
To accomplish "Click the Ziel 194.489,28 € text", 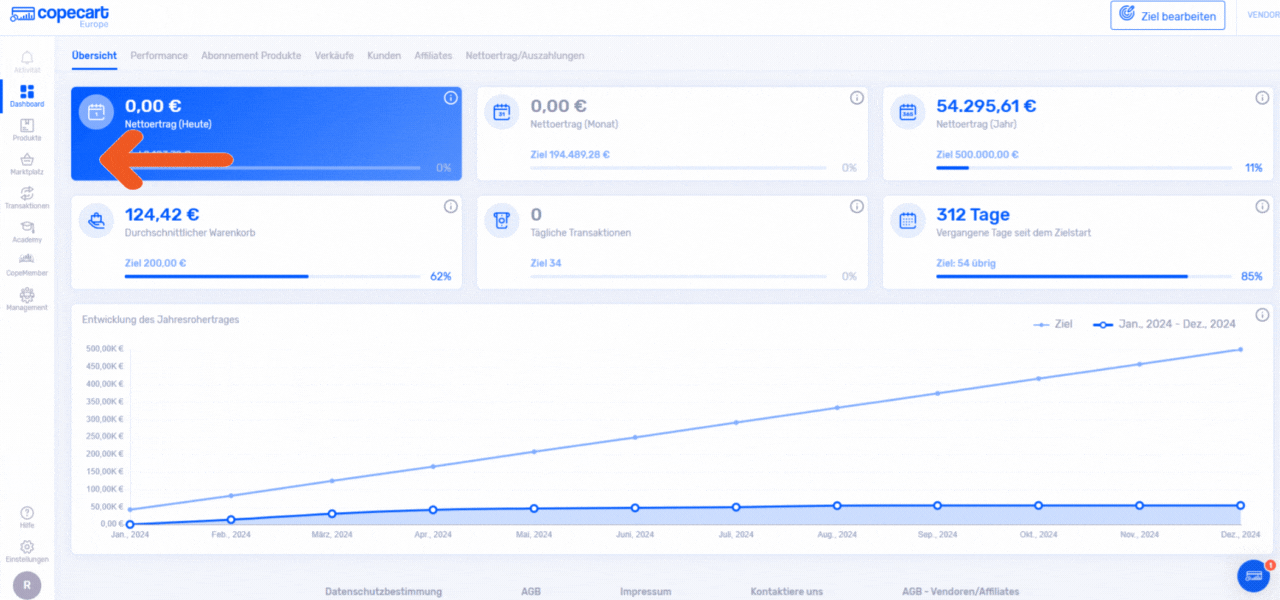I will pos(570,155).
